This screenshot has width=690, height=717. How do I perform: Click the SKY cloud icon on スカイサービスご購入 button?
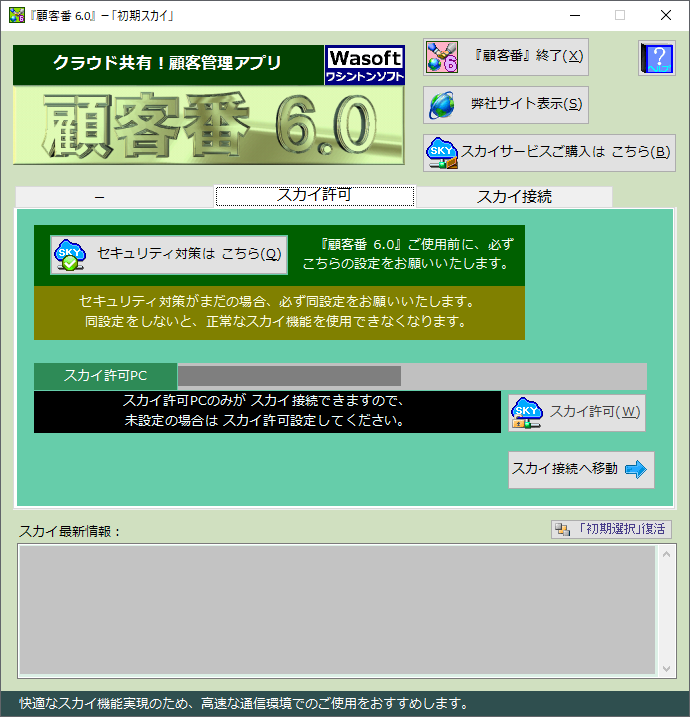pyautogui.click(x=441, y=153)
